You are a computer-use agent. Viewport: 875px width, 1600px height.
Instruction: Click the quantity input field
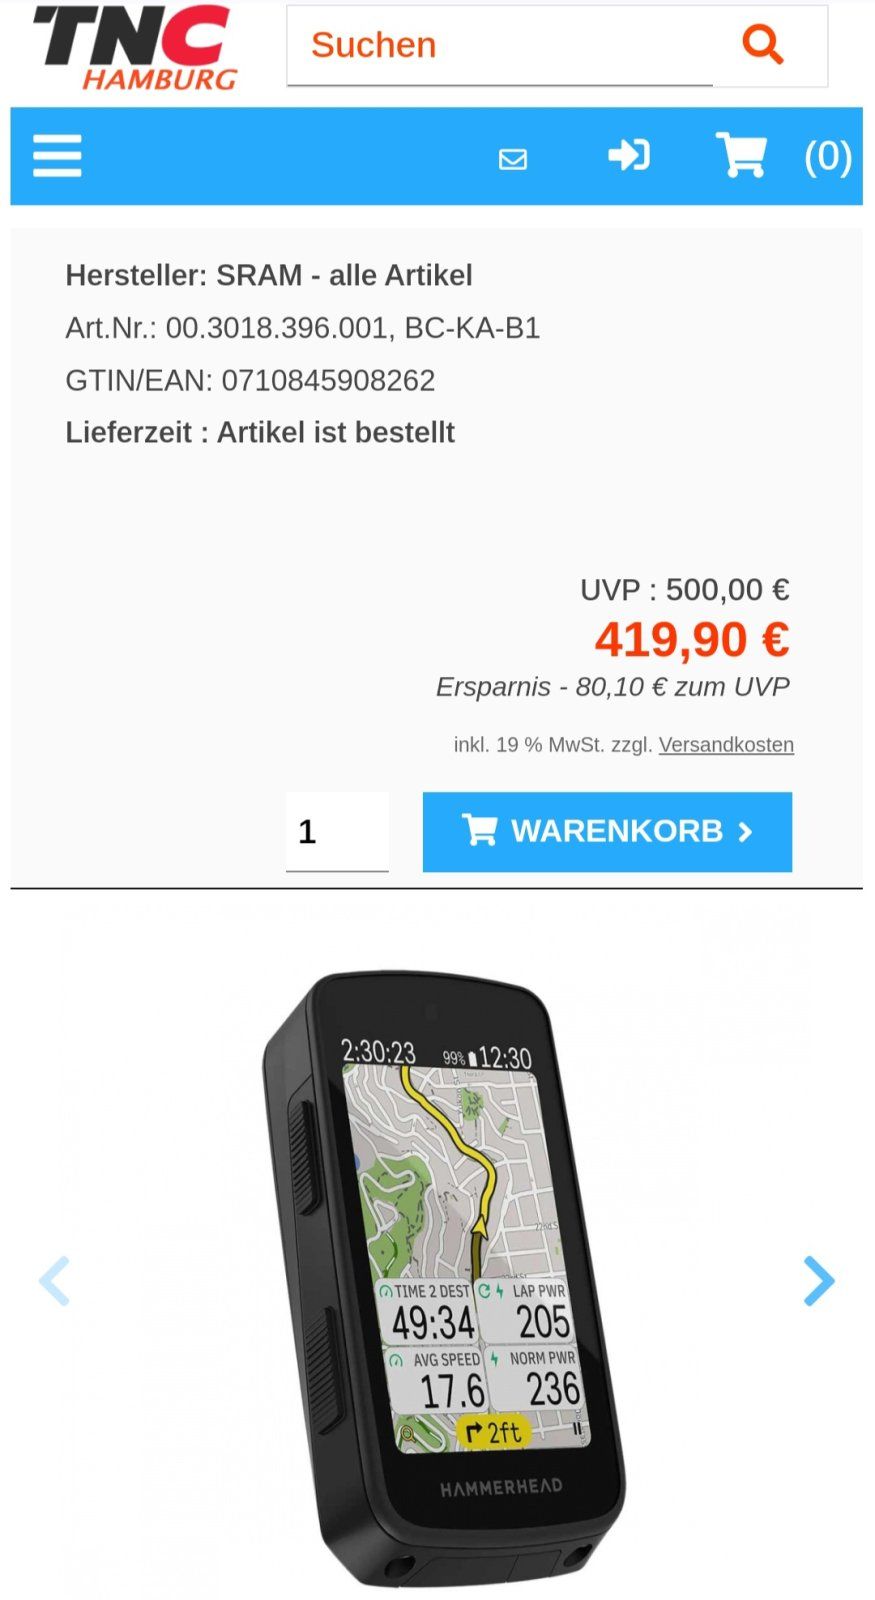pos(337,832)
